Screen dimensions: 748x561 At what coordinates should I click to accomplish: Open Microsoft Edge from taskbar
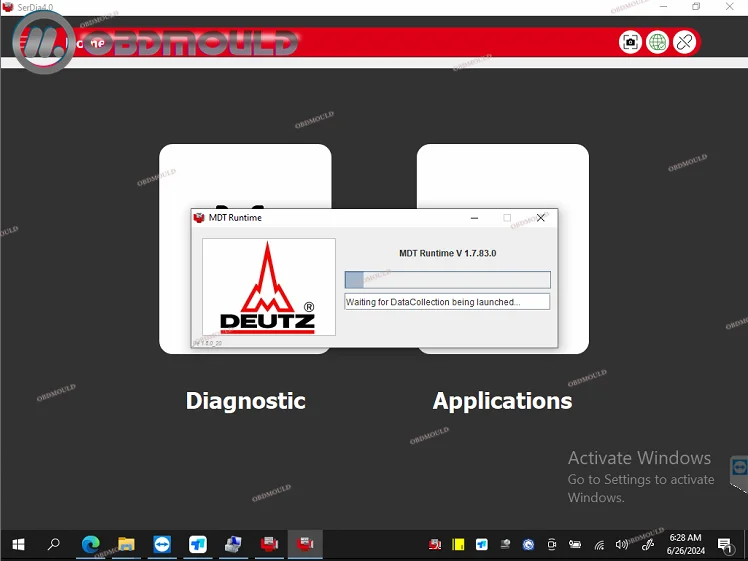click(91, 544)
